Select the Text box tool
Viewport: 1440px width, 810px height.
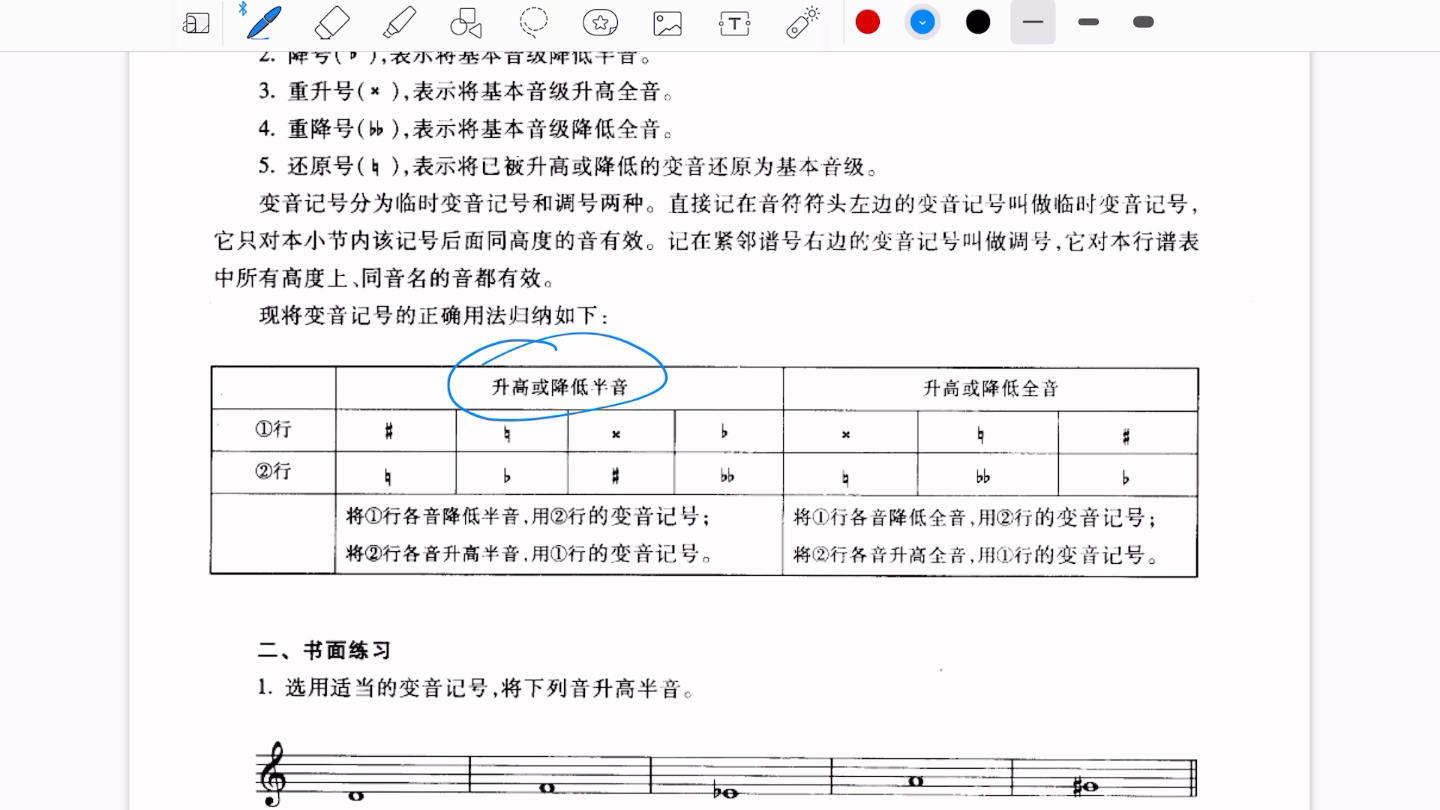[734, 23]
